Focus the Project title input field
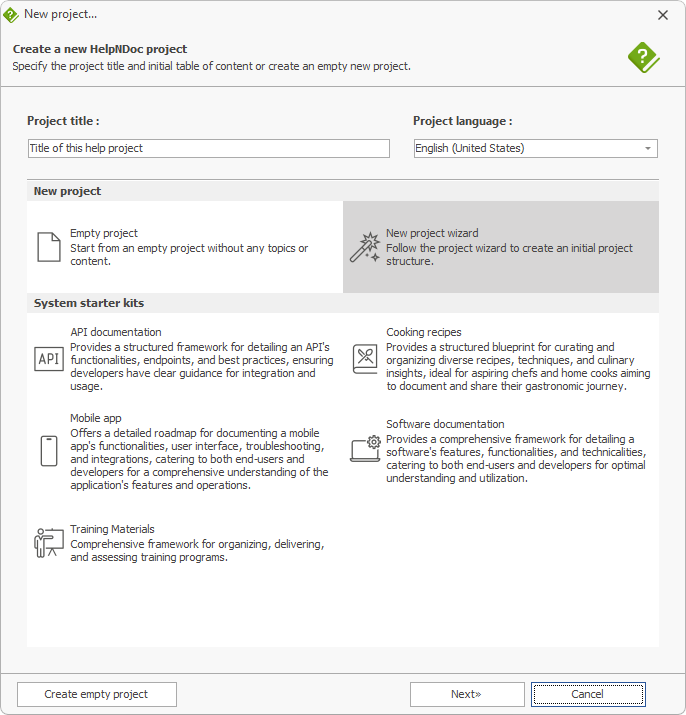686x715 pixels. [x=208, y=149]
